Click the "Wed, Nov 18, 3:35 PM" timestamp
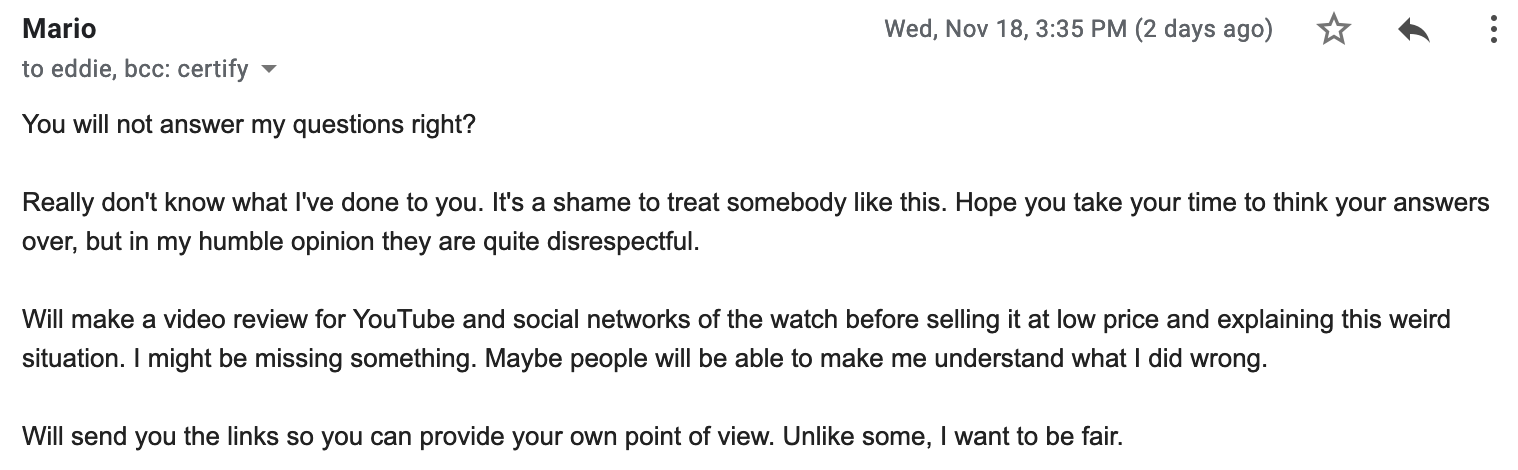The height and width of the screenshot is (470, 1518). (1005, 30)
